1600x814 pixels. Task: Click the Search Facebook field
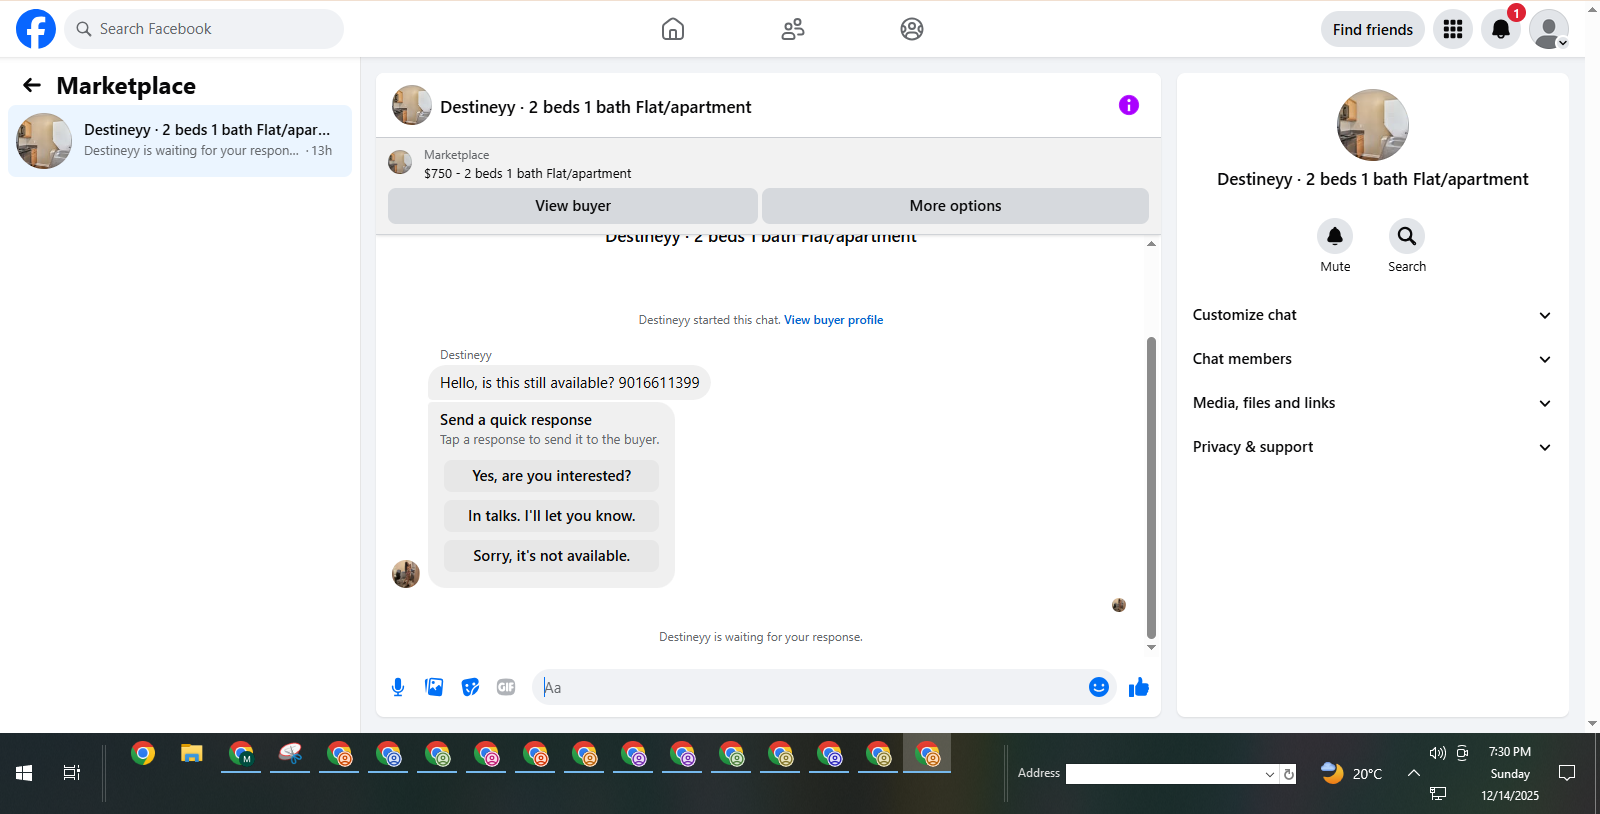[204, 29]
